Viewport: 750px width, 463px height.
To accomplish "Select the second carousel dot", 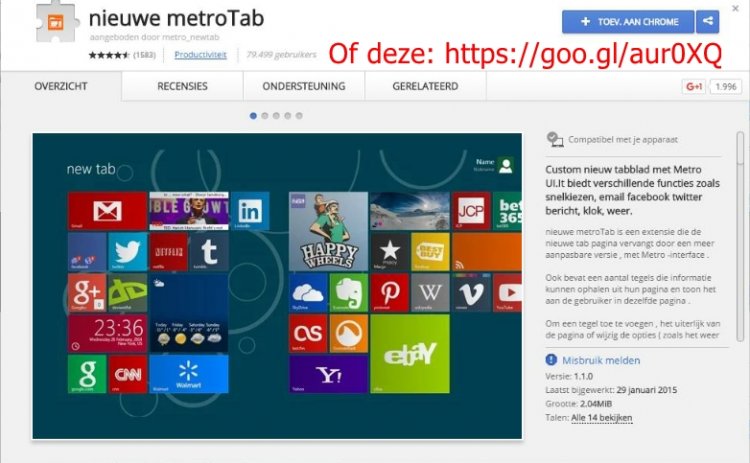I will [x=265, y=116].
